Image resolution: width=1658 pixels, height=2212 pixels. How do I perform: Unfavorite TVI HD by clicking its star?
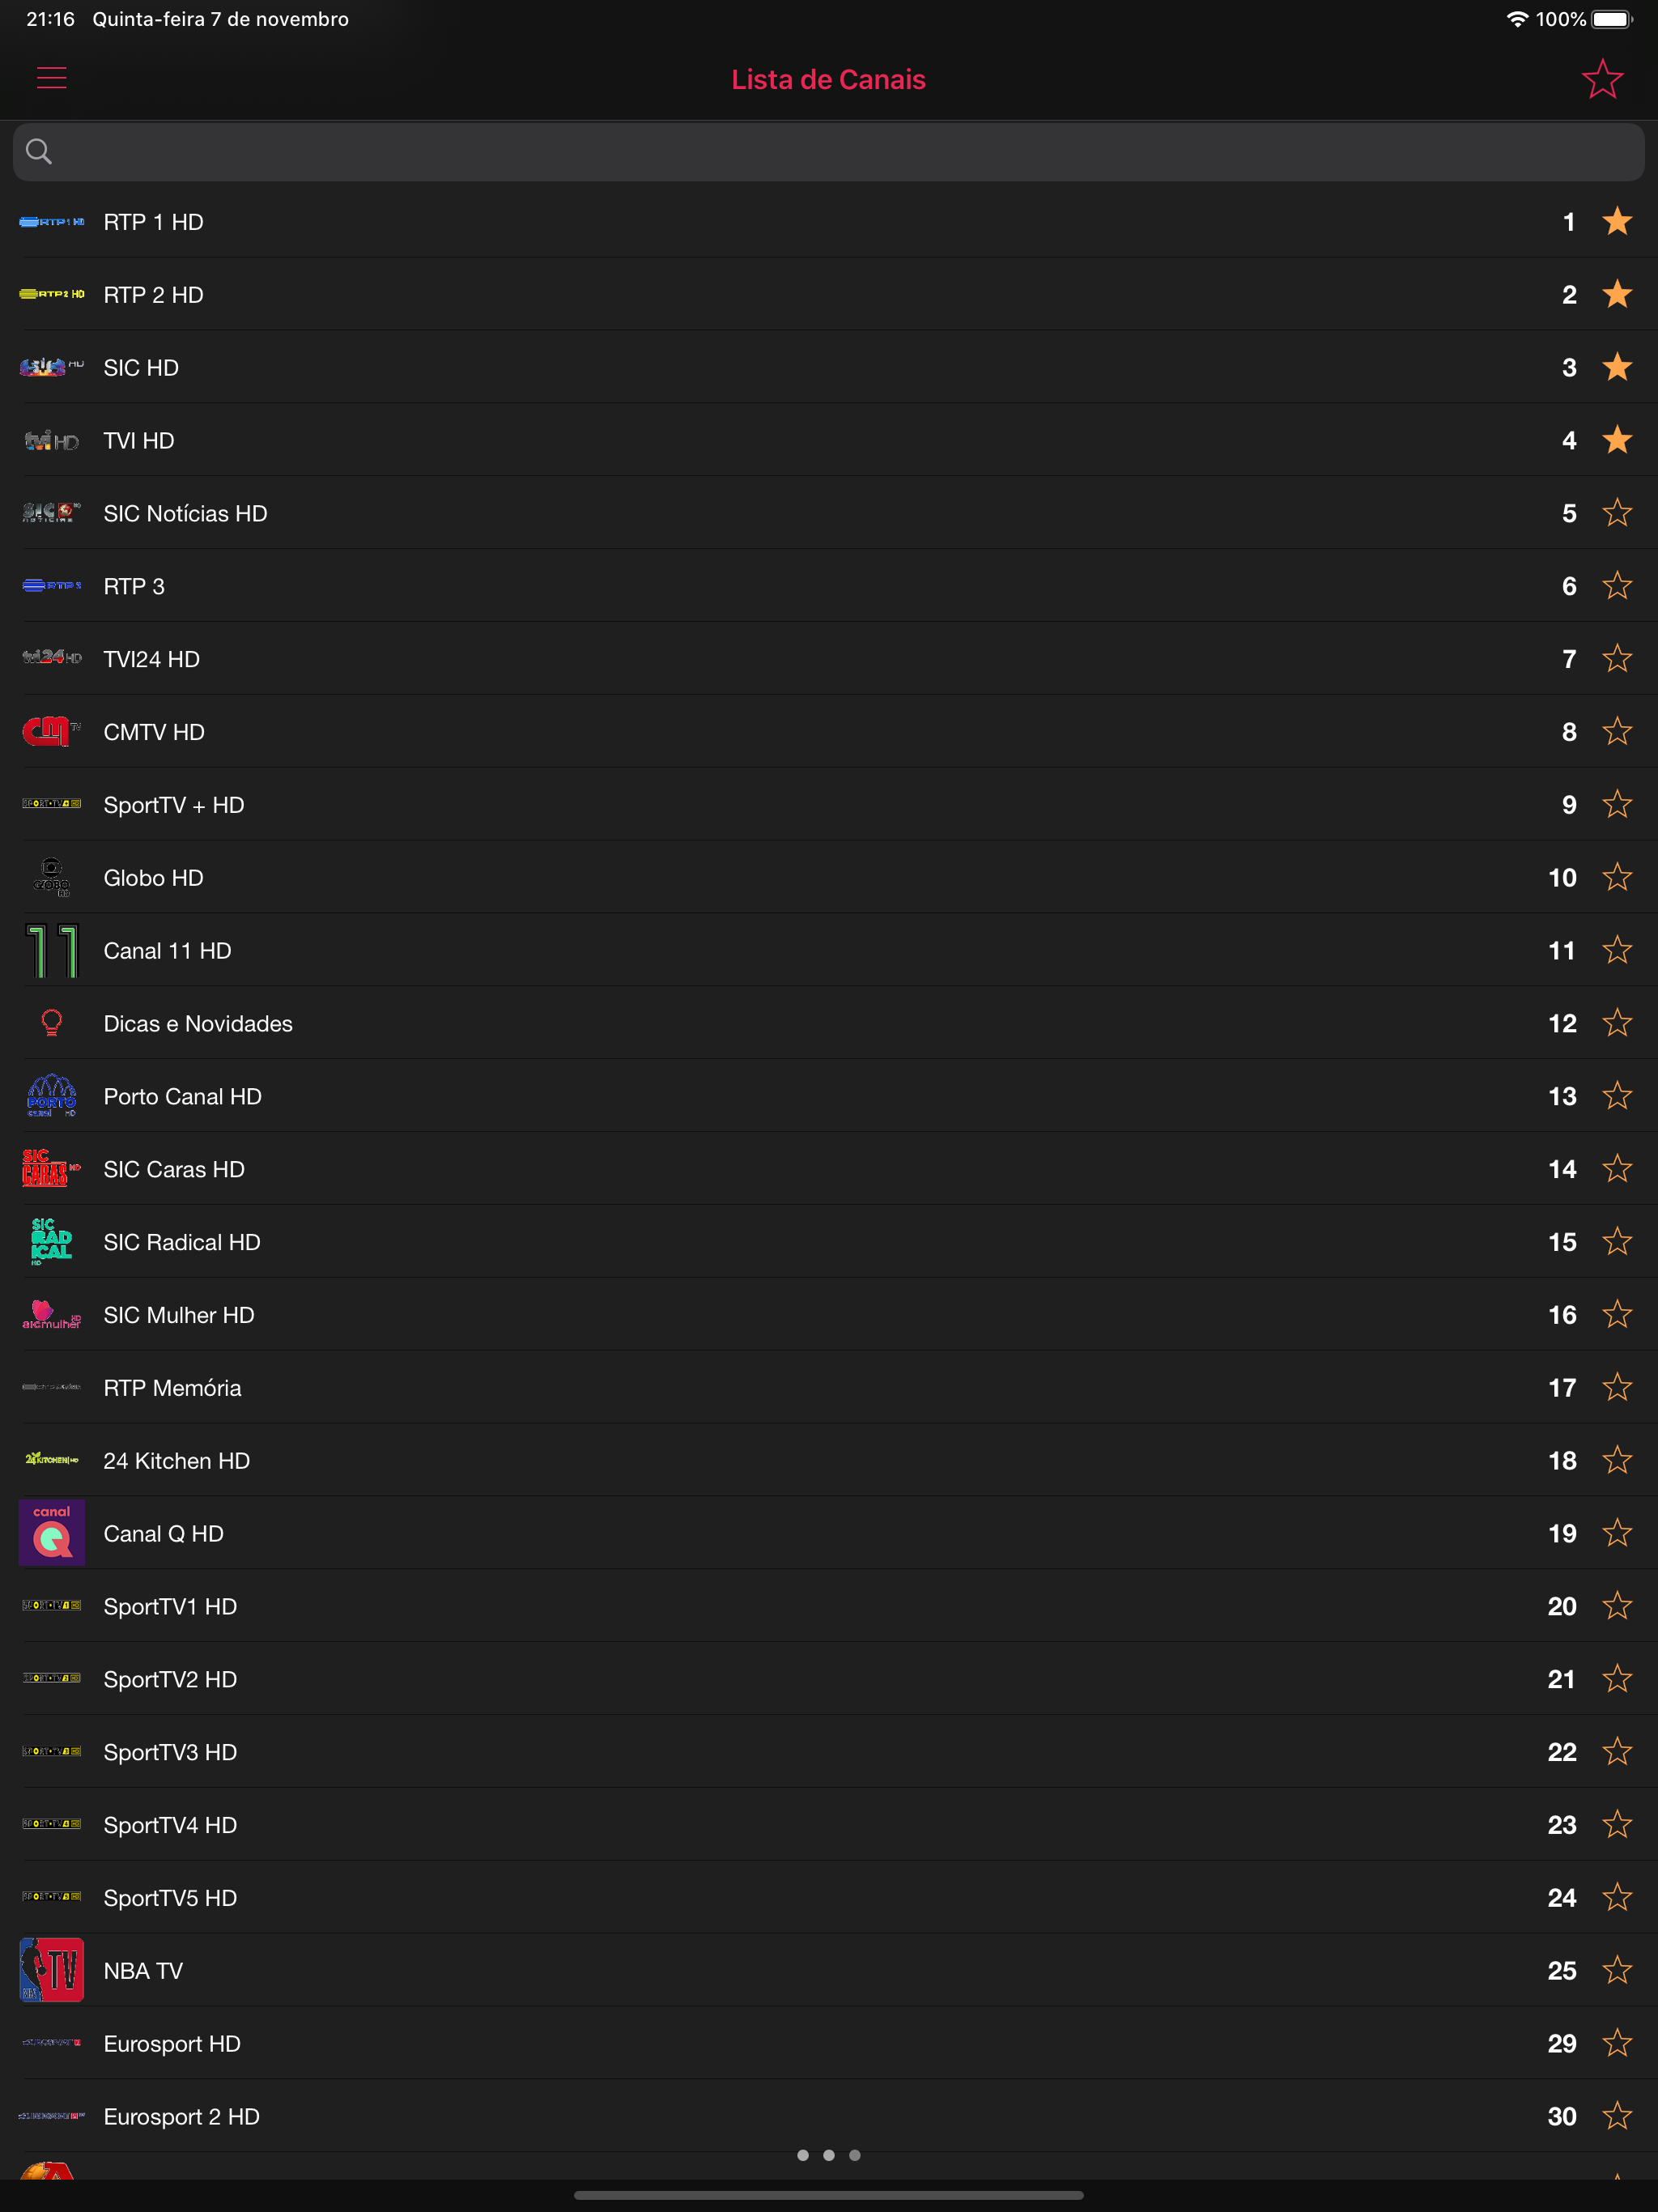point(1617,440)
